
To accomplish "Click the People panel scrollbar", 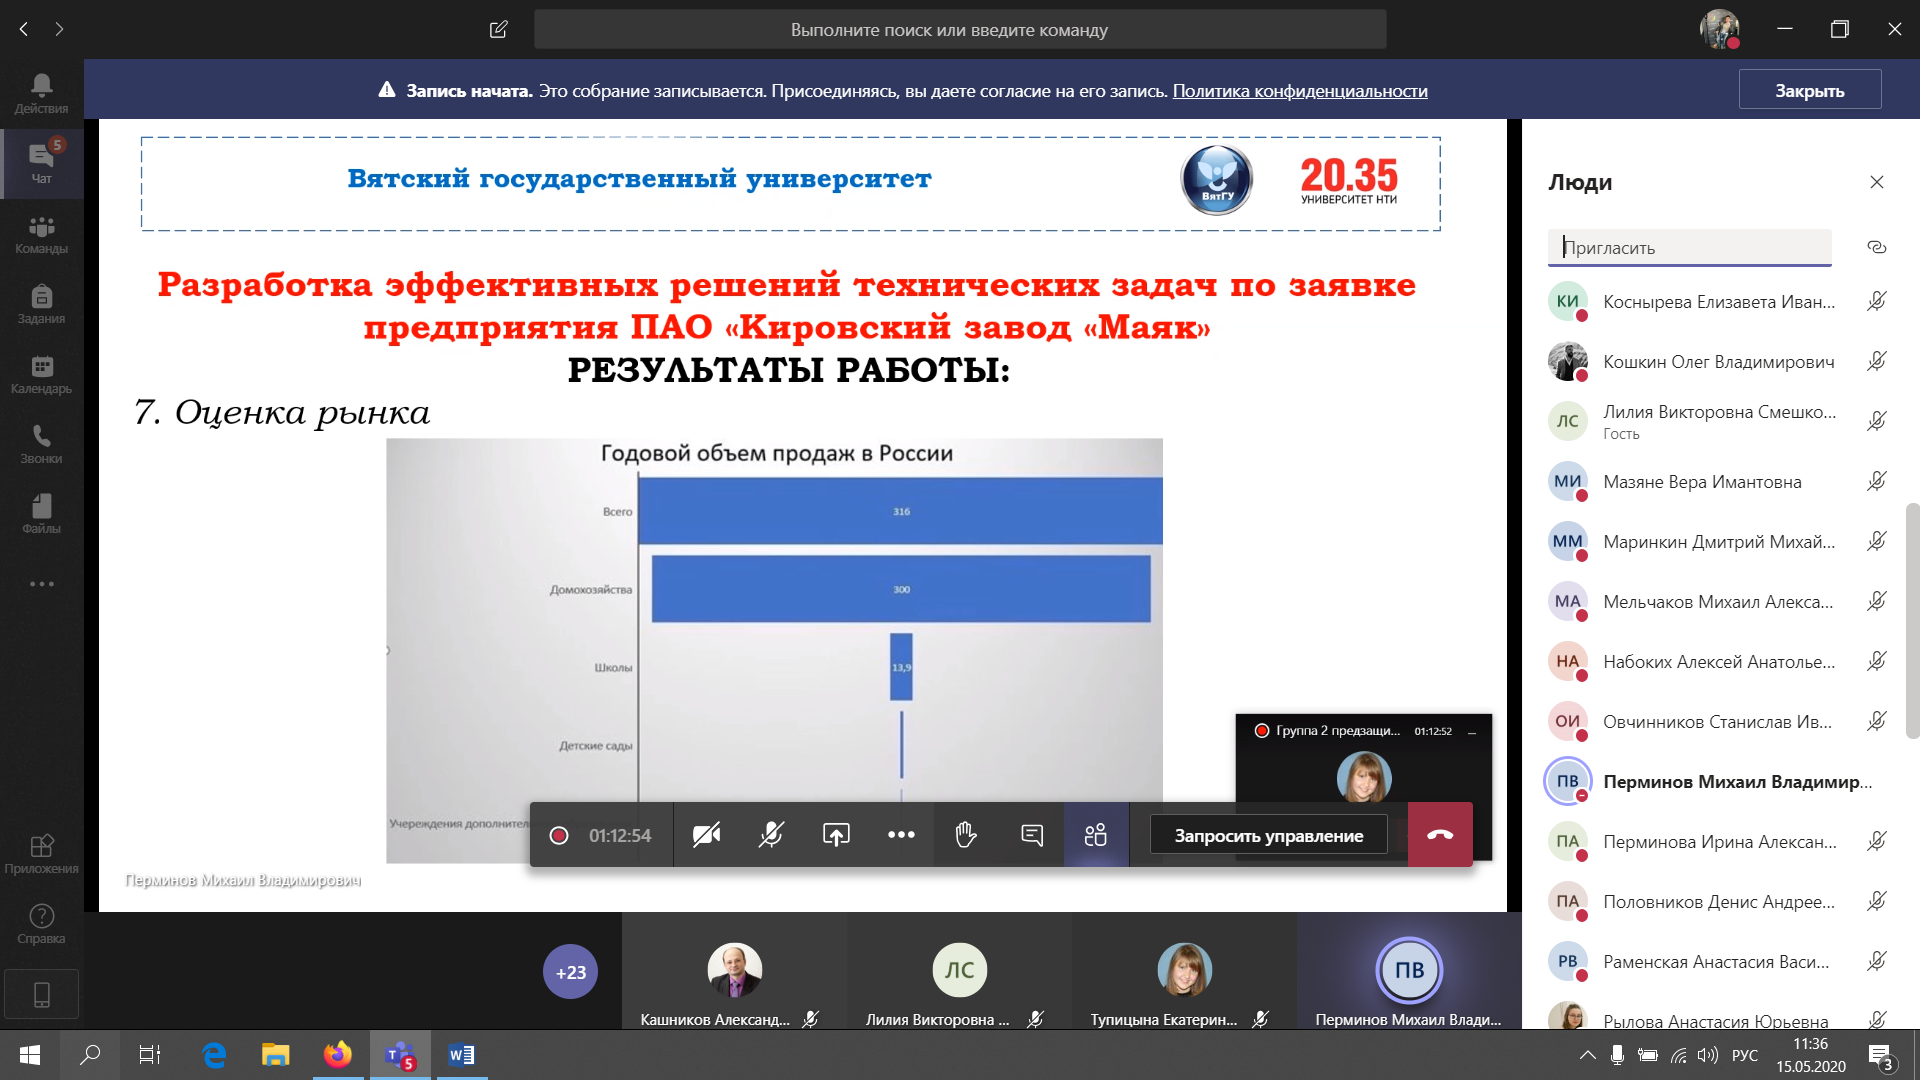I will (x=1912, y=620).
